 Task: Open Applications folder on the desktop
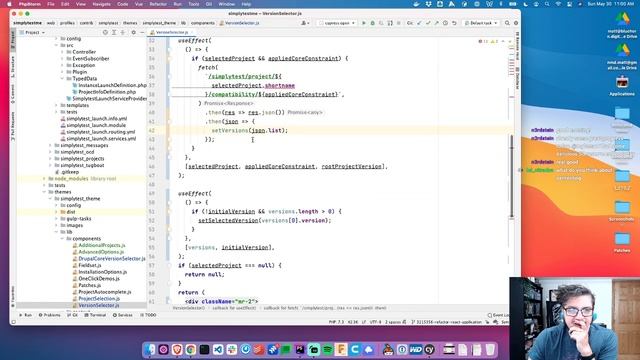click(622, 85)
